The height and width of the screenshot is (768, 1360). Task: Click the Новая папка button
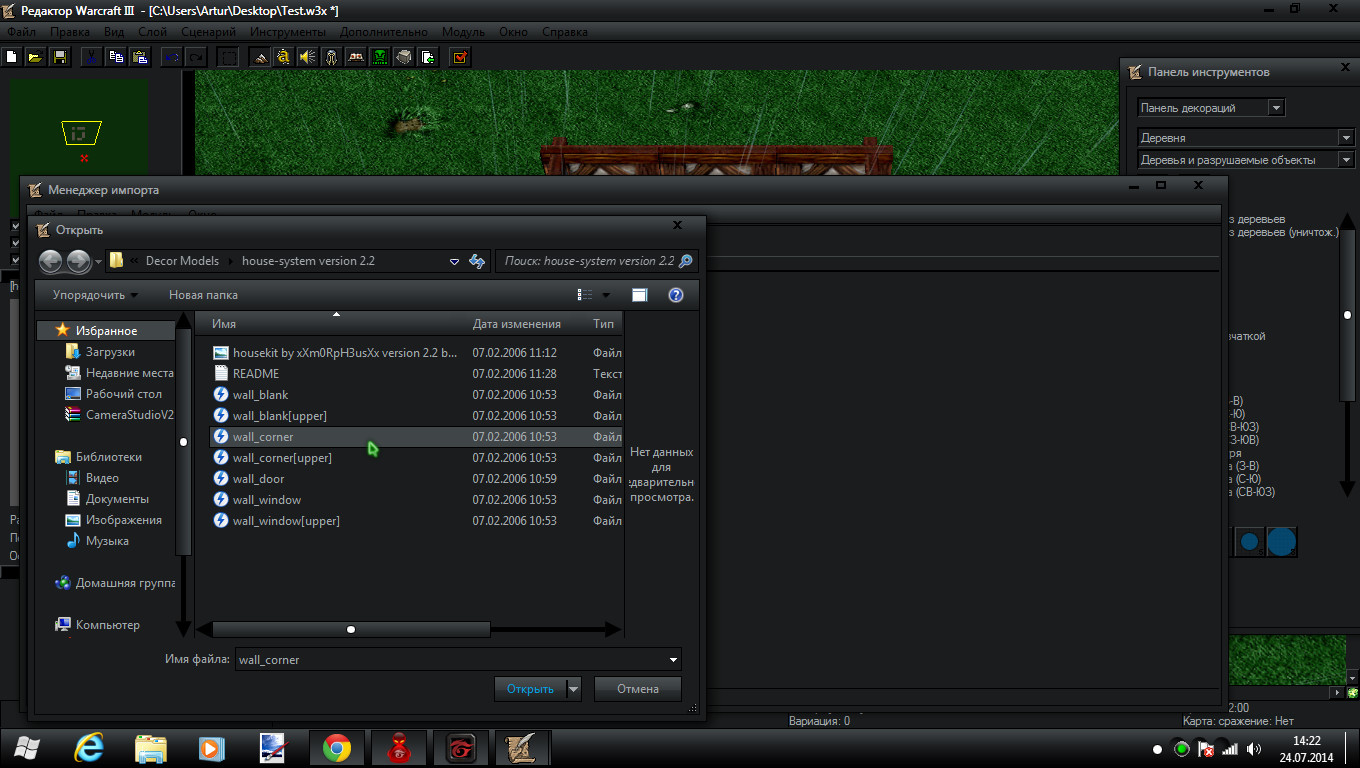click(203, 295)
